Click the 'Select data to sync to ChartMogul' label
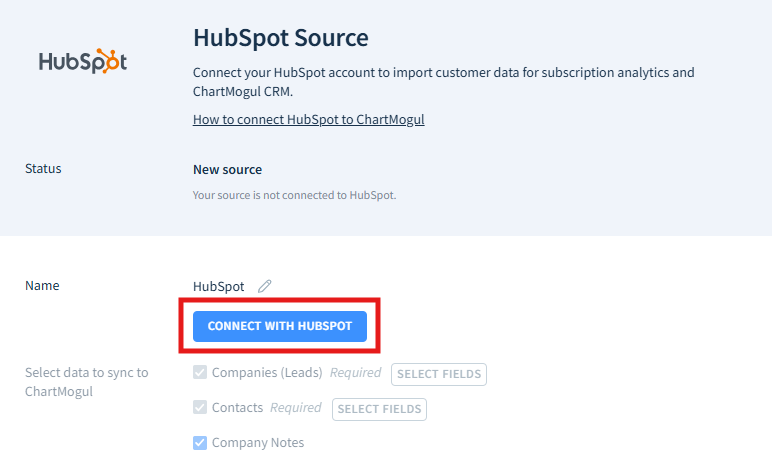Screen dimensions: 772x465 pyautogui.click(x=87, y=382)
